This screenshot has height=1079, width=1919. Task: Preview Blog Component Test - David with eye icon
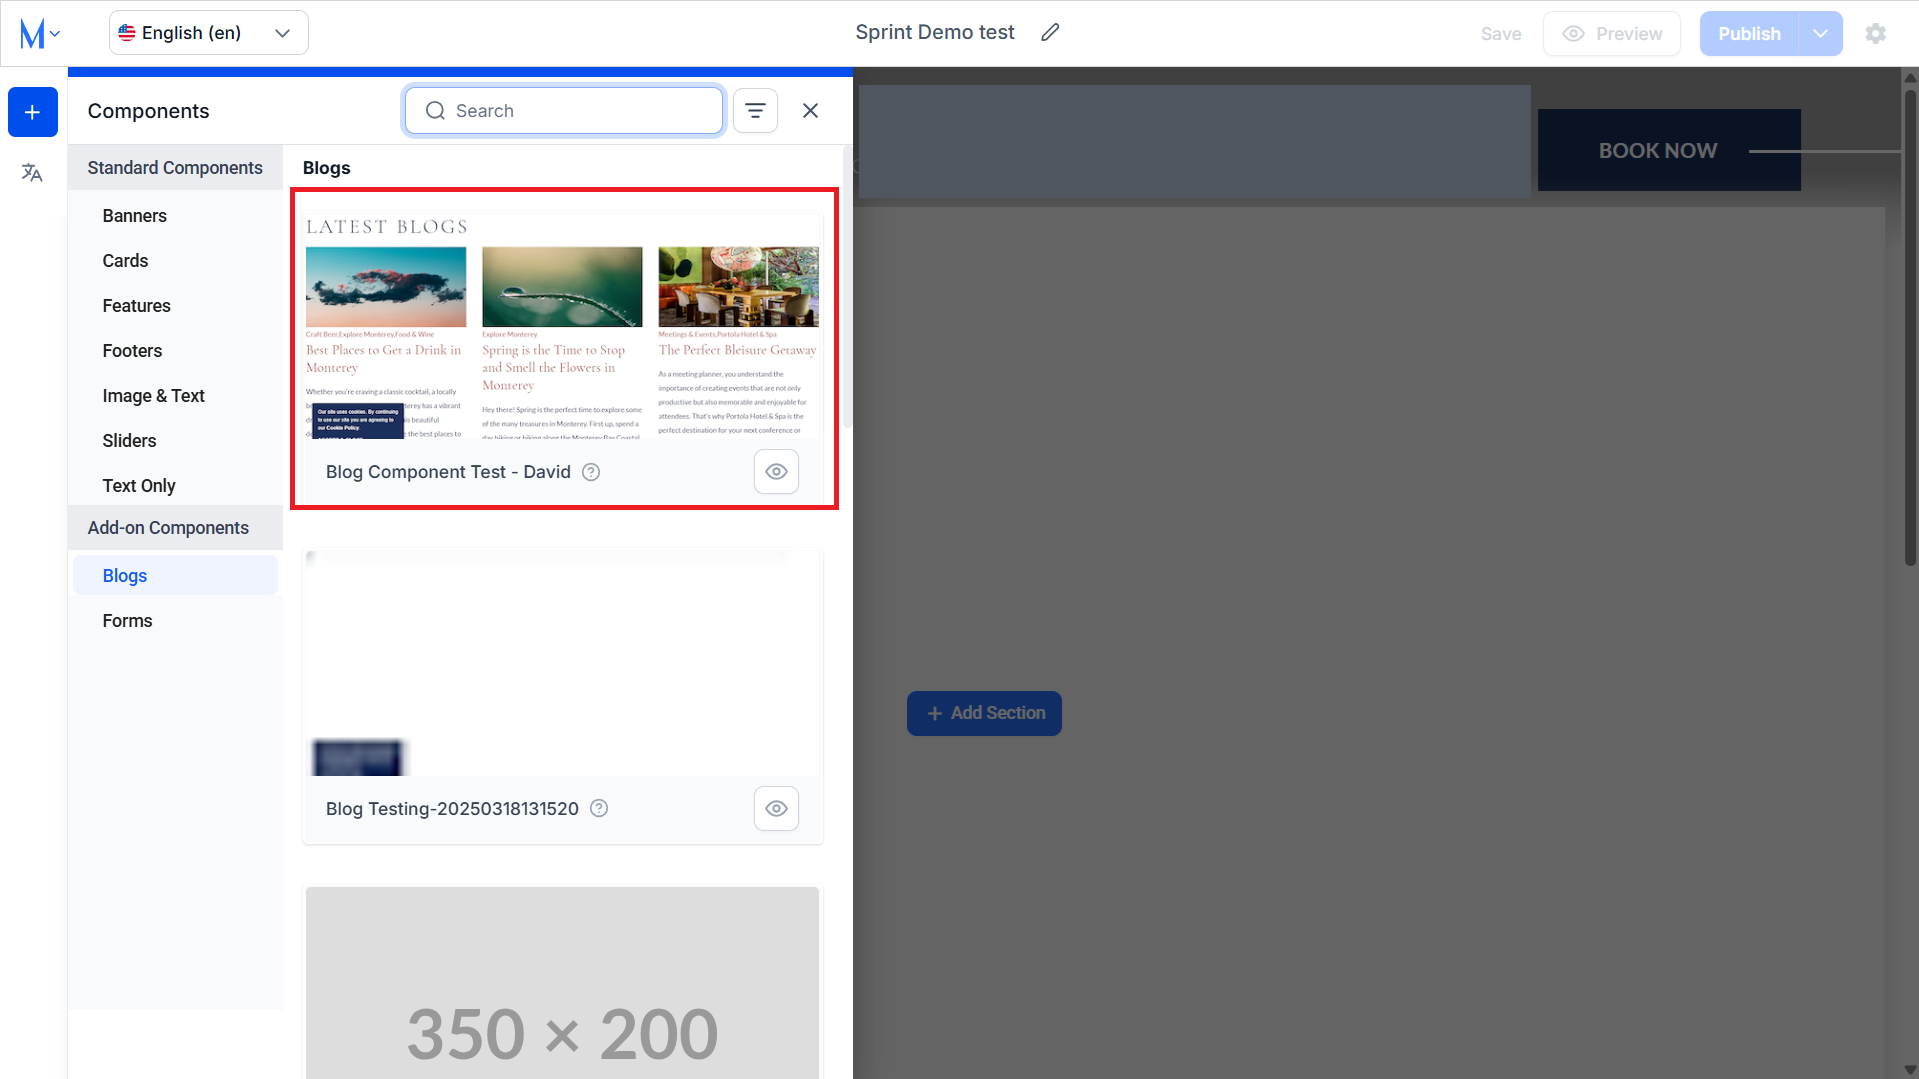pyautogui.click(x=776, y=472)
